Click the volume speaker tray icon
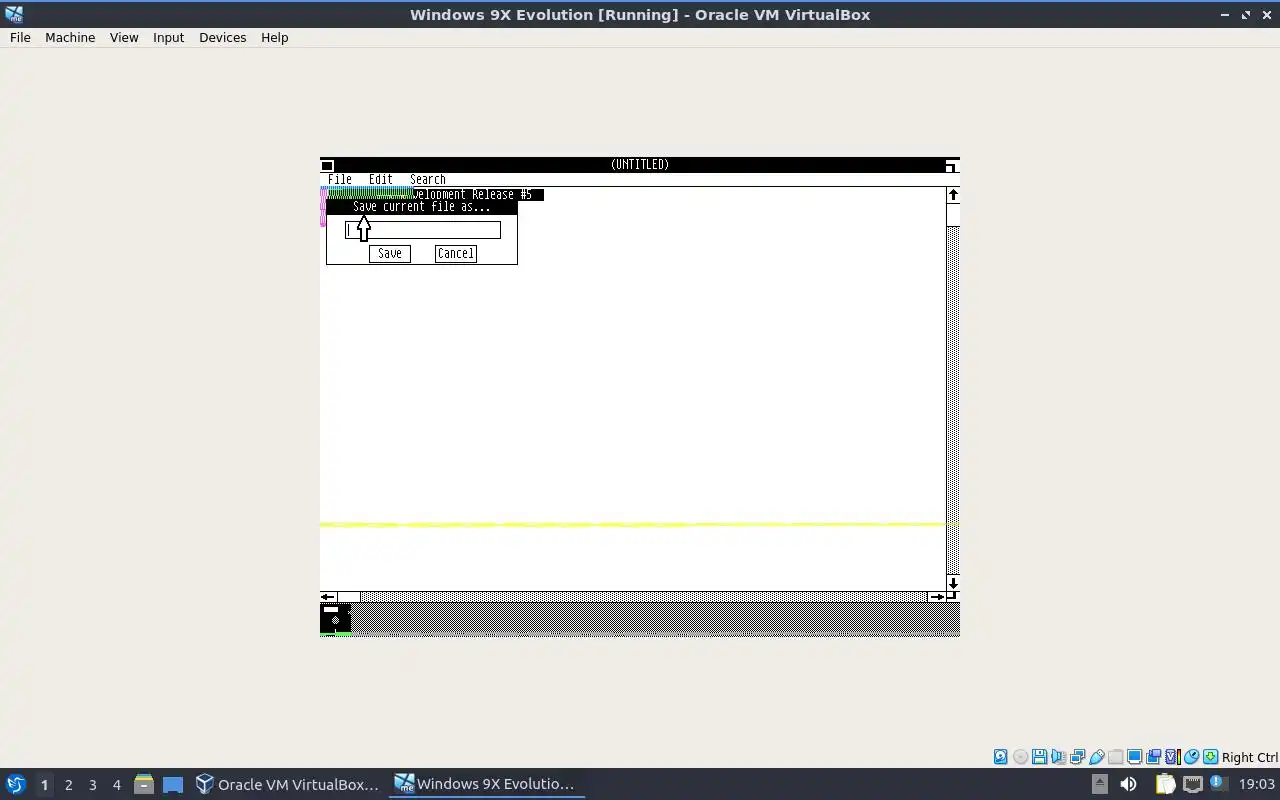The height and width of the screenshot is (800, 1280). coord(1128,784)
